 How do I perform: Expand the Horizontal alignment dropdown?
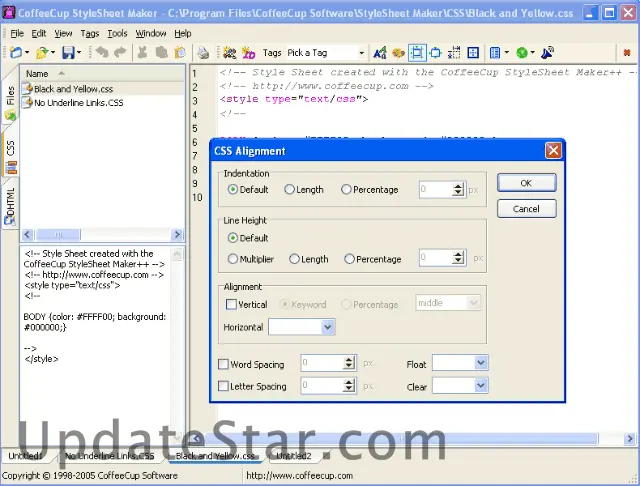[327, 327]
